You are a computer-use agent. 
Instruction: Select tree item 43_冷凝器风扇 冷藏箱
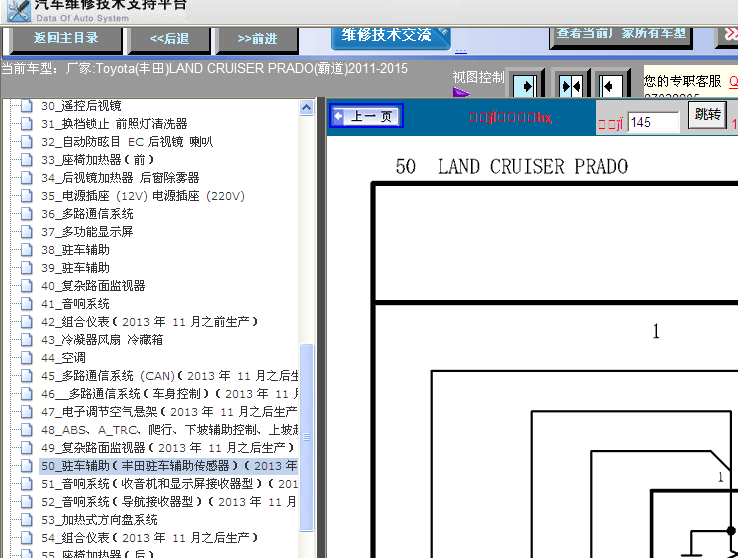pos(102,340)
